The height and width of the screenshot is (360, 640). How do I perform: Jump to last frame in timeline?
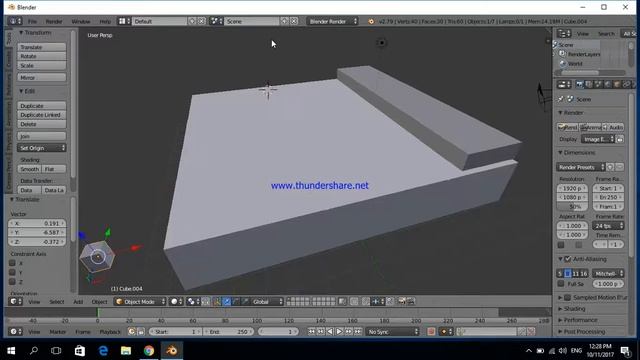pyautogui.click(x=358, y=331)
